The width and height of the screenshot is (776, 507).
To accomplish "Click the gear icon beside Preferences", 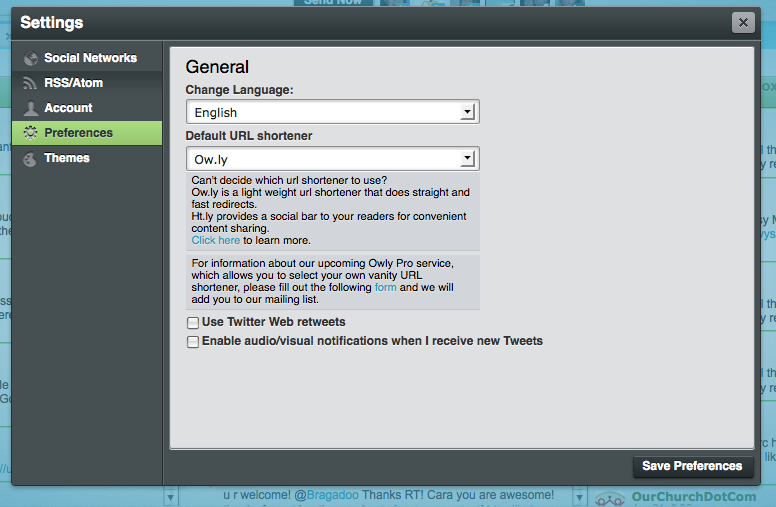I will click(x=31, y=133).
